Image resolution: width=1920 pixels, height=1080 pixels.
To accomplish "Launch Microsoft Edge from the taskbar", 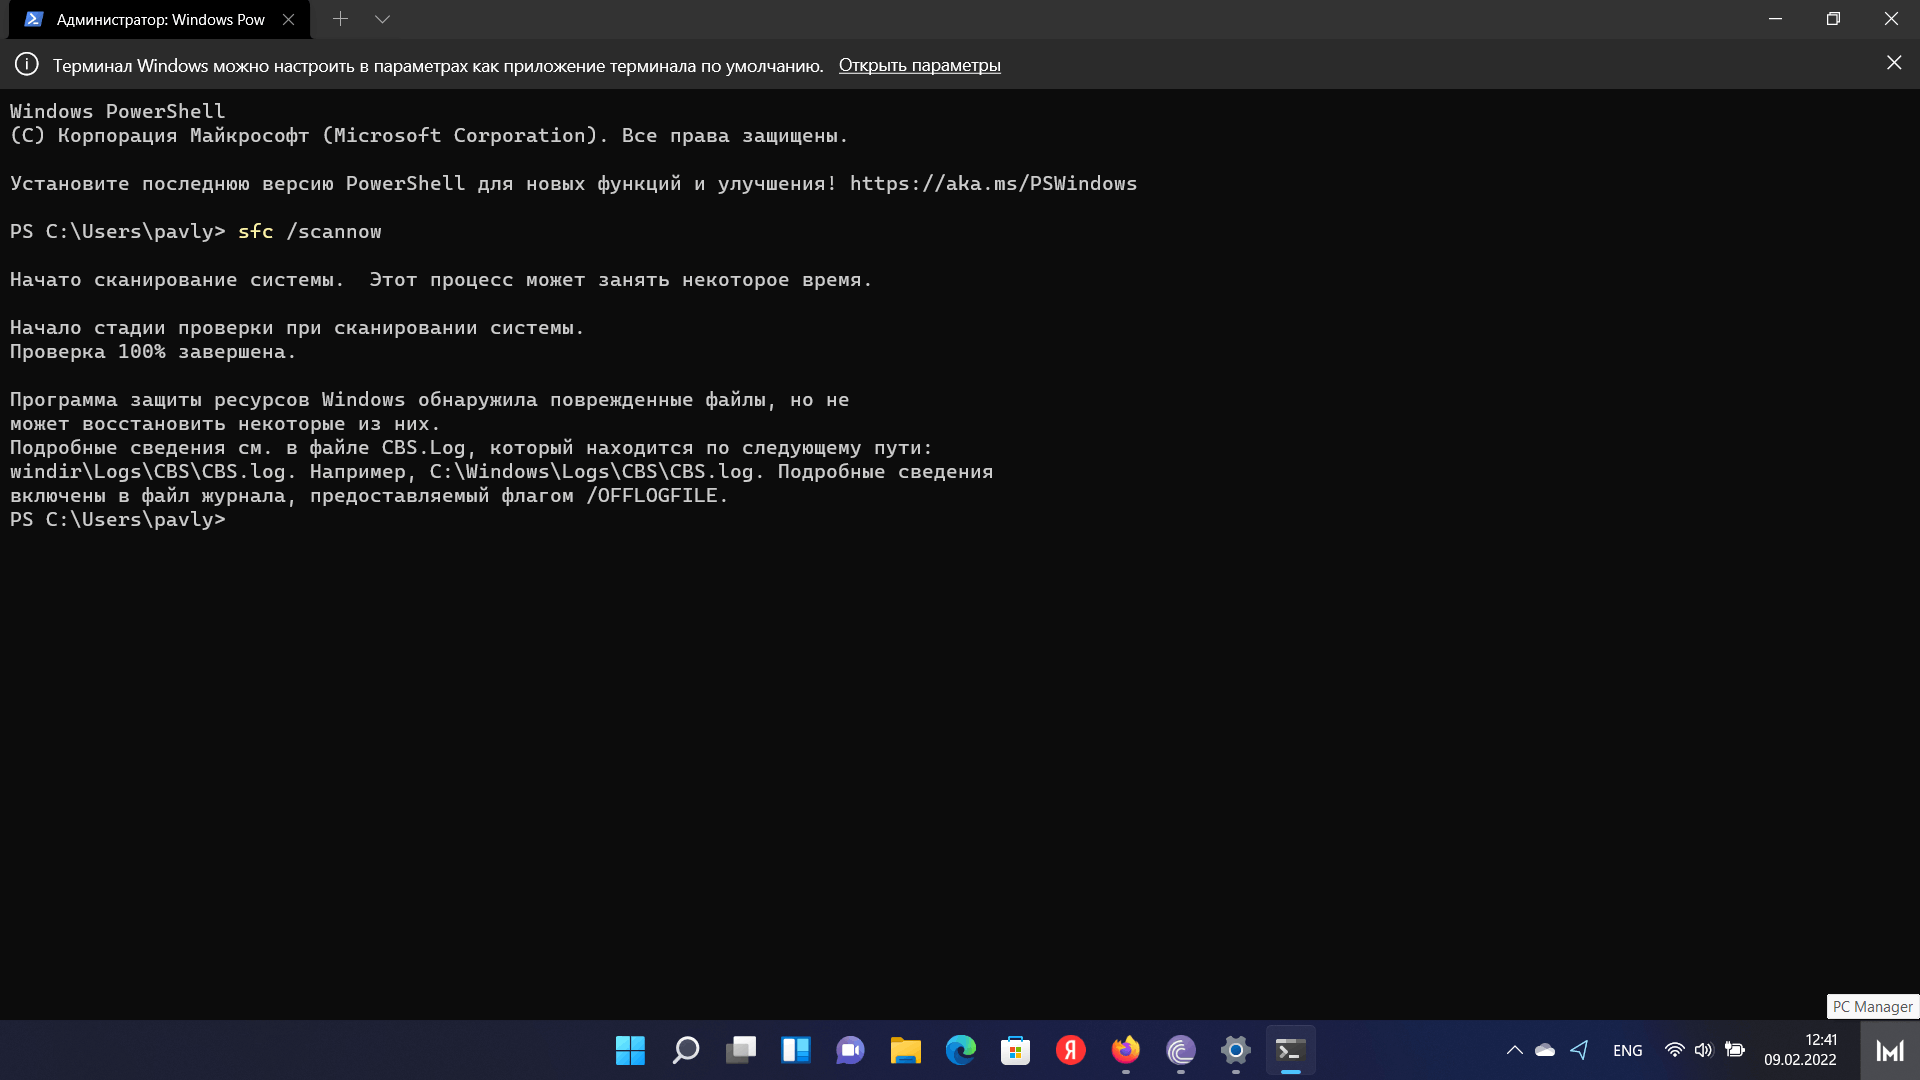I will tap(960, 1050).
